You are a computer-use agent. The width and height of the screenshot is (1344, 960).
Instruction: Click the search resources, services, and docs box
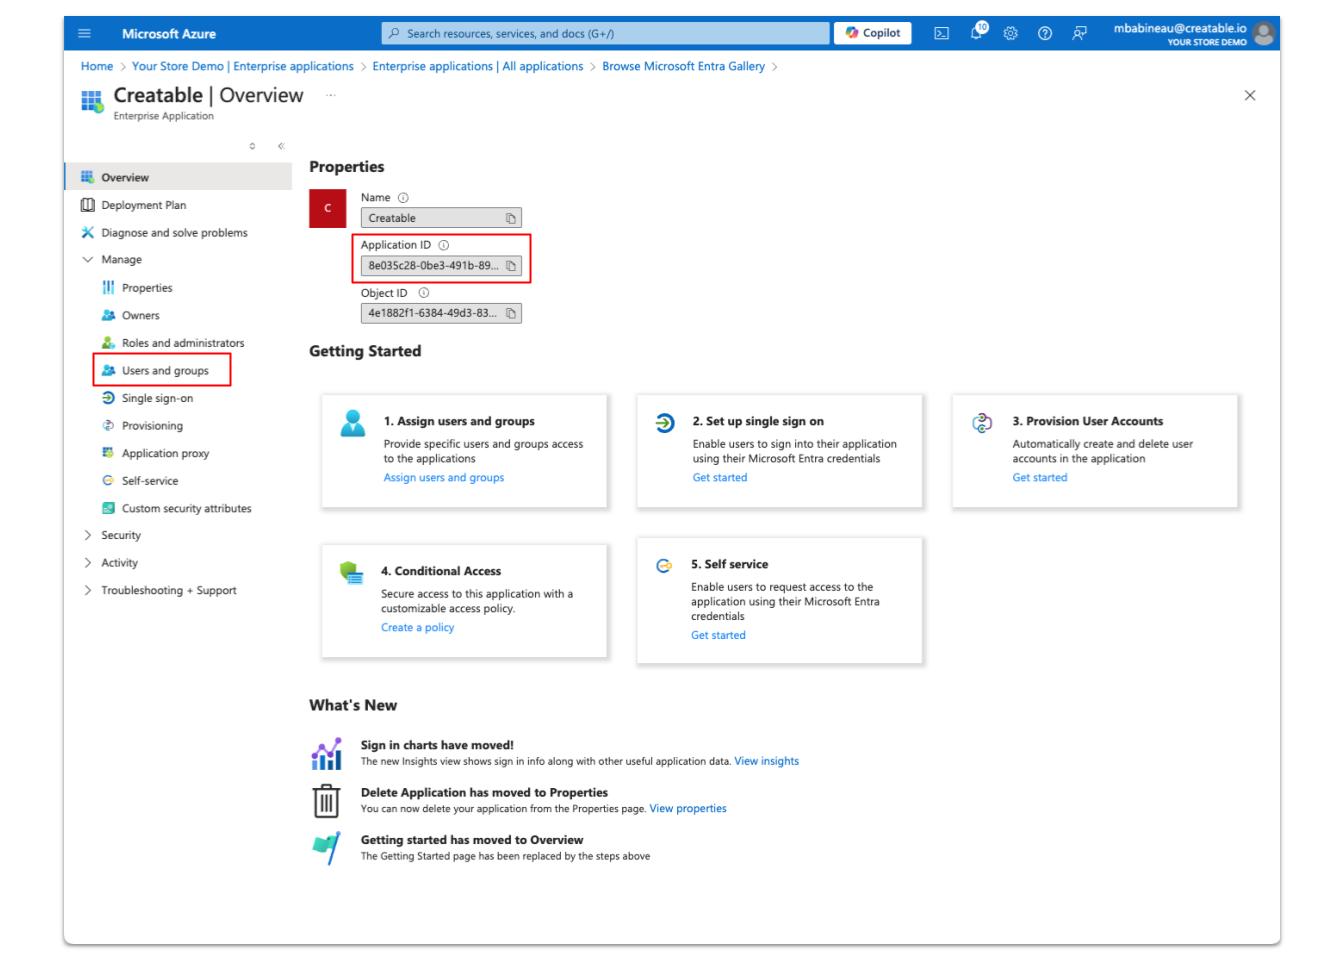(x=606, y=33)
